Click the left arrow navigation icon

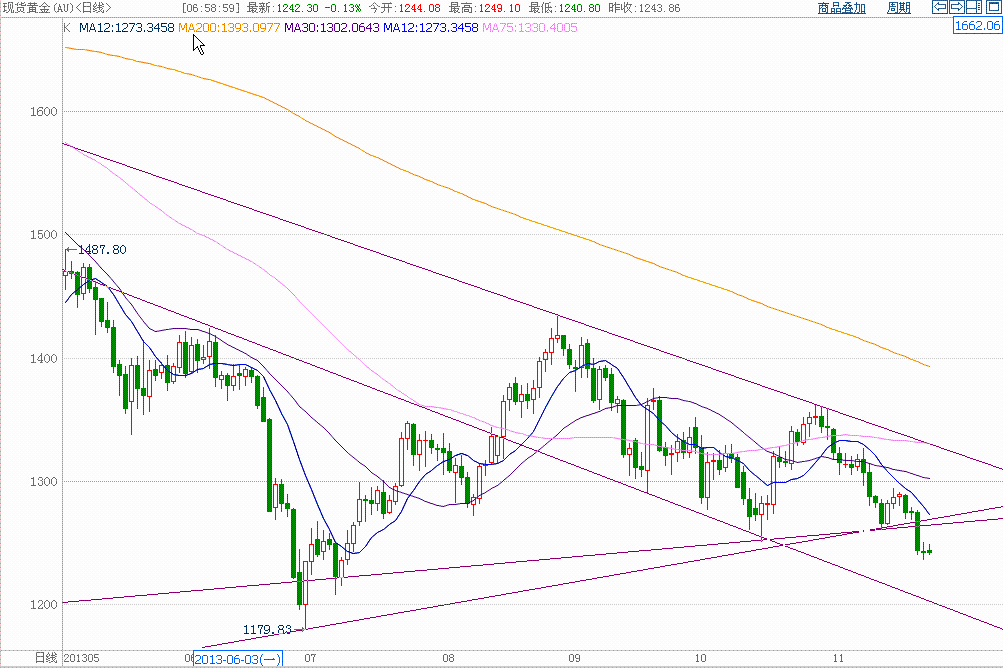(940, 7)
